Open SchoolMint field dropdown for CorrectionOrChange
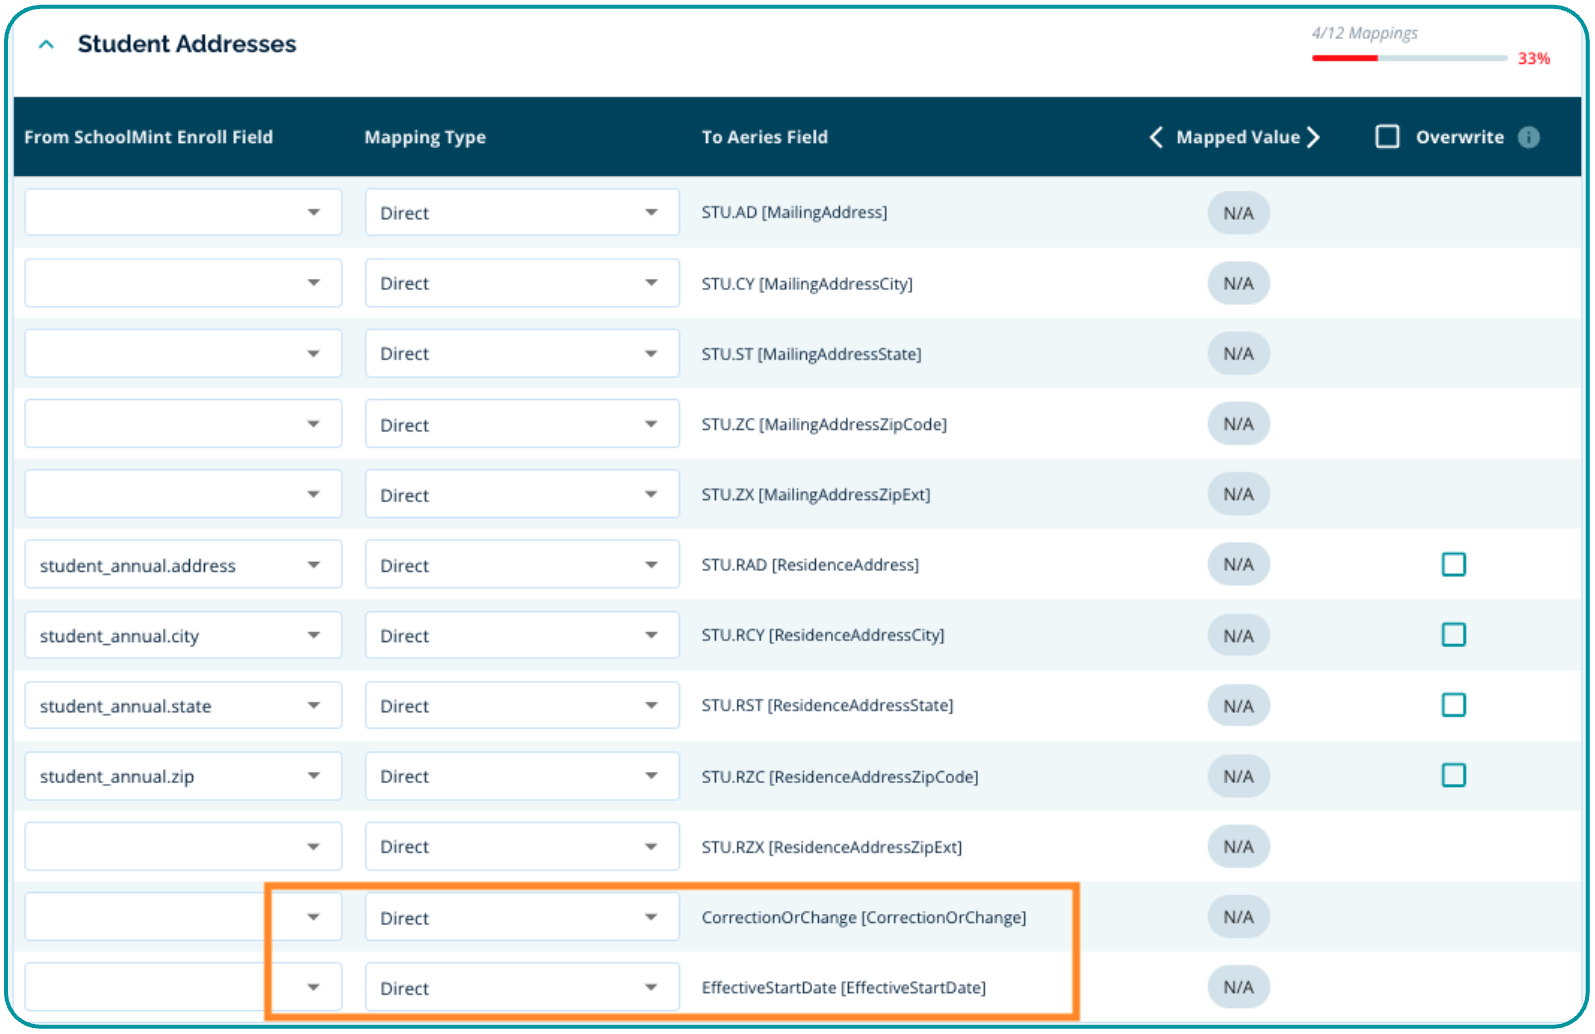Image resolution: width=1595 pixels, height=1034 pixels. click(x=183, y=917)
